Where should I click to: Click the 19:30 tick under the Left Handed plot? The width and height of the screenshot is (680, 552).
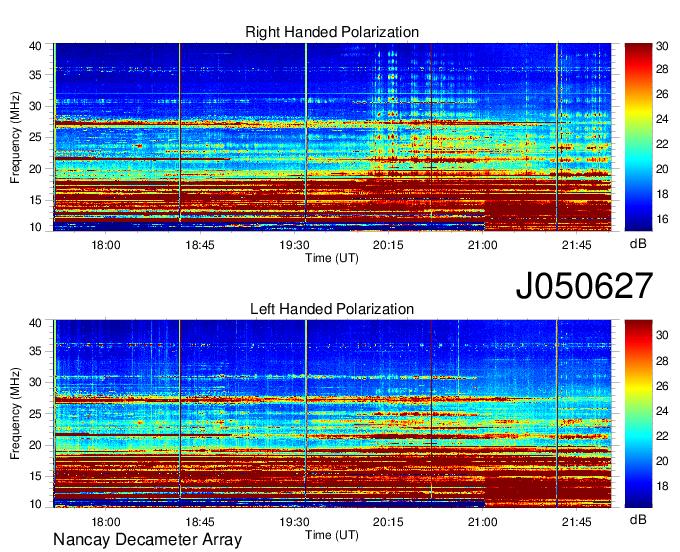(x=294, y=522)
